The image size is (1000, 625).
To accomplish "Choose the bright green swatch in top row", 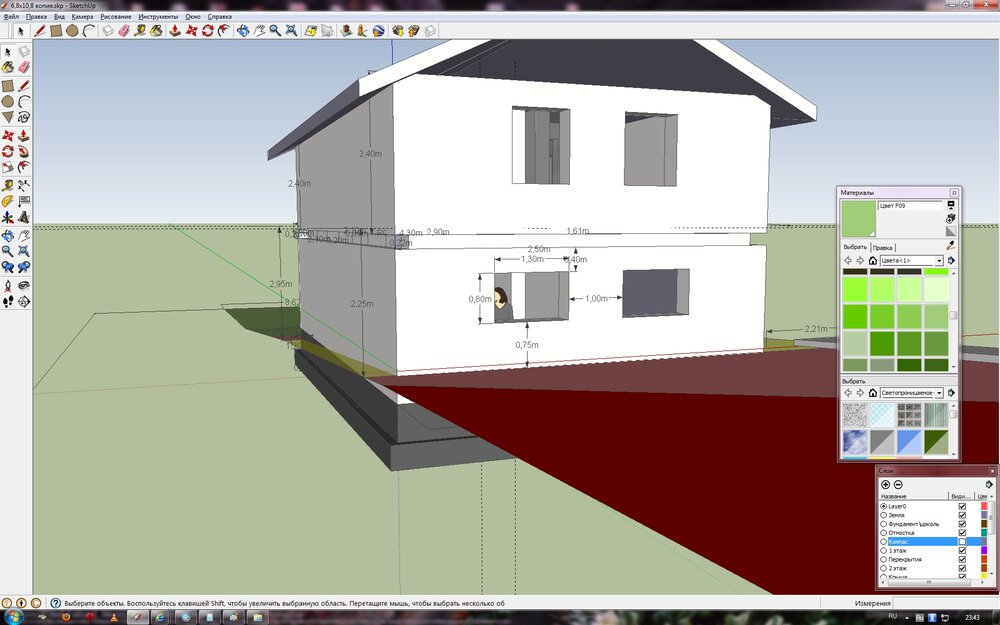I will (936, 272).
